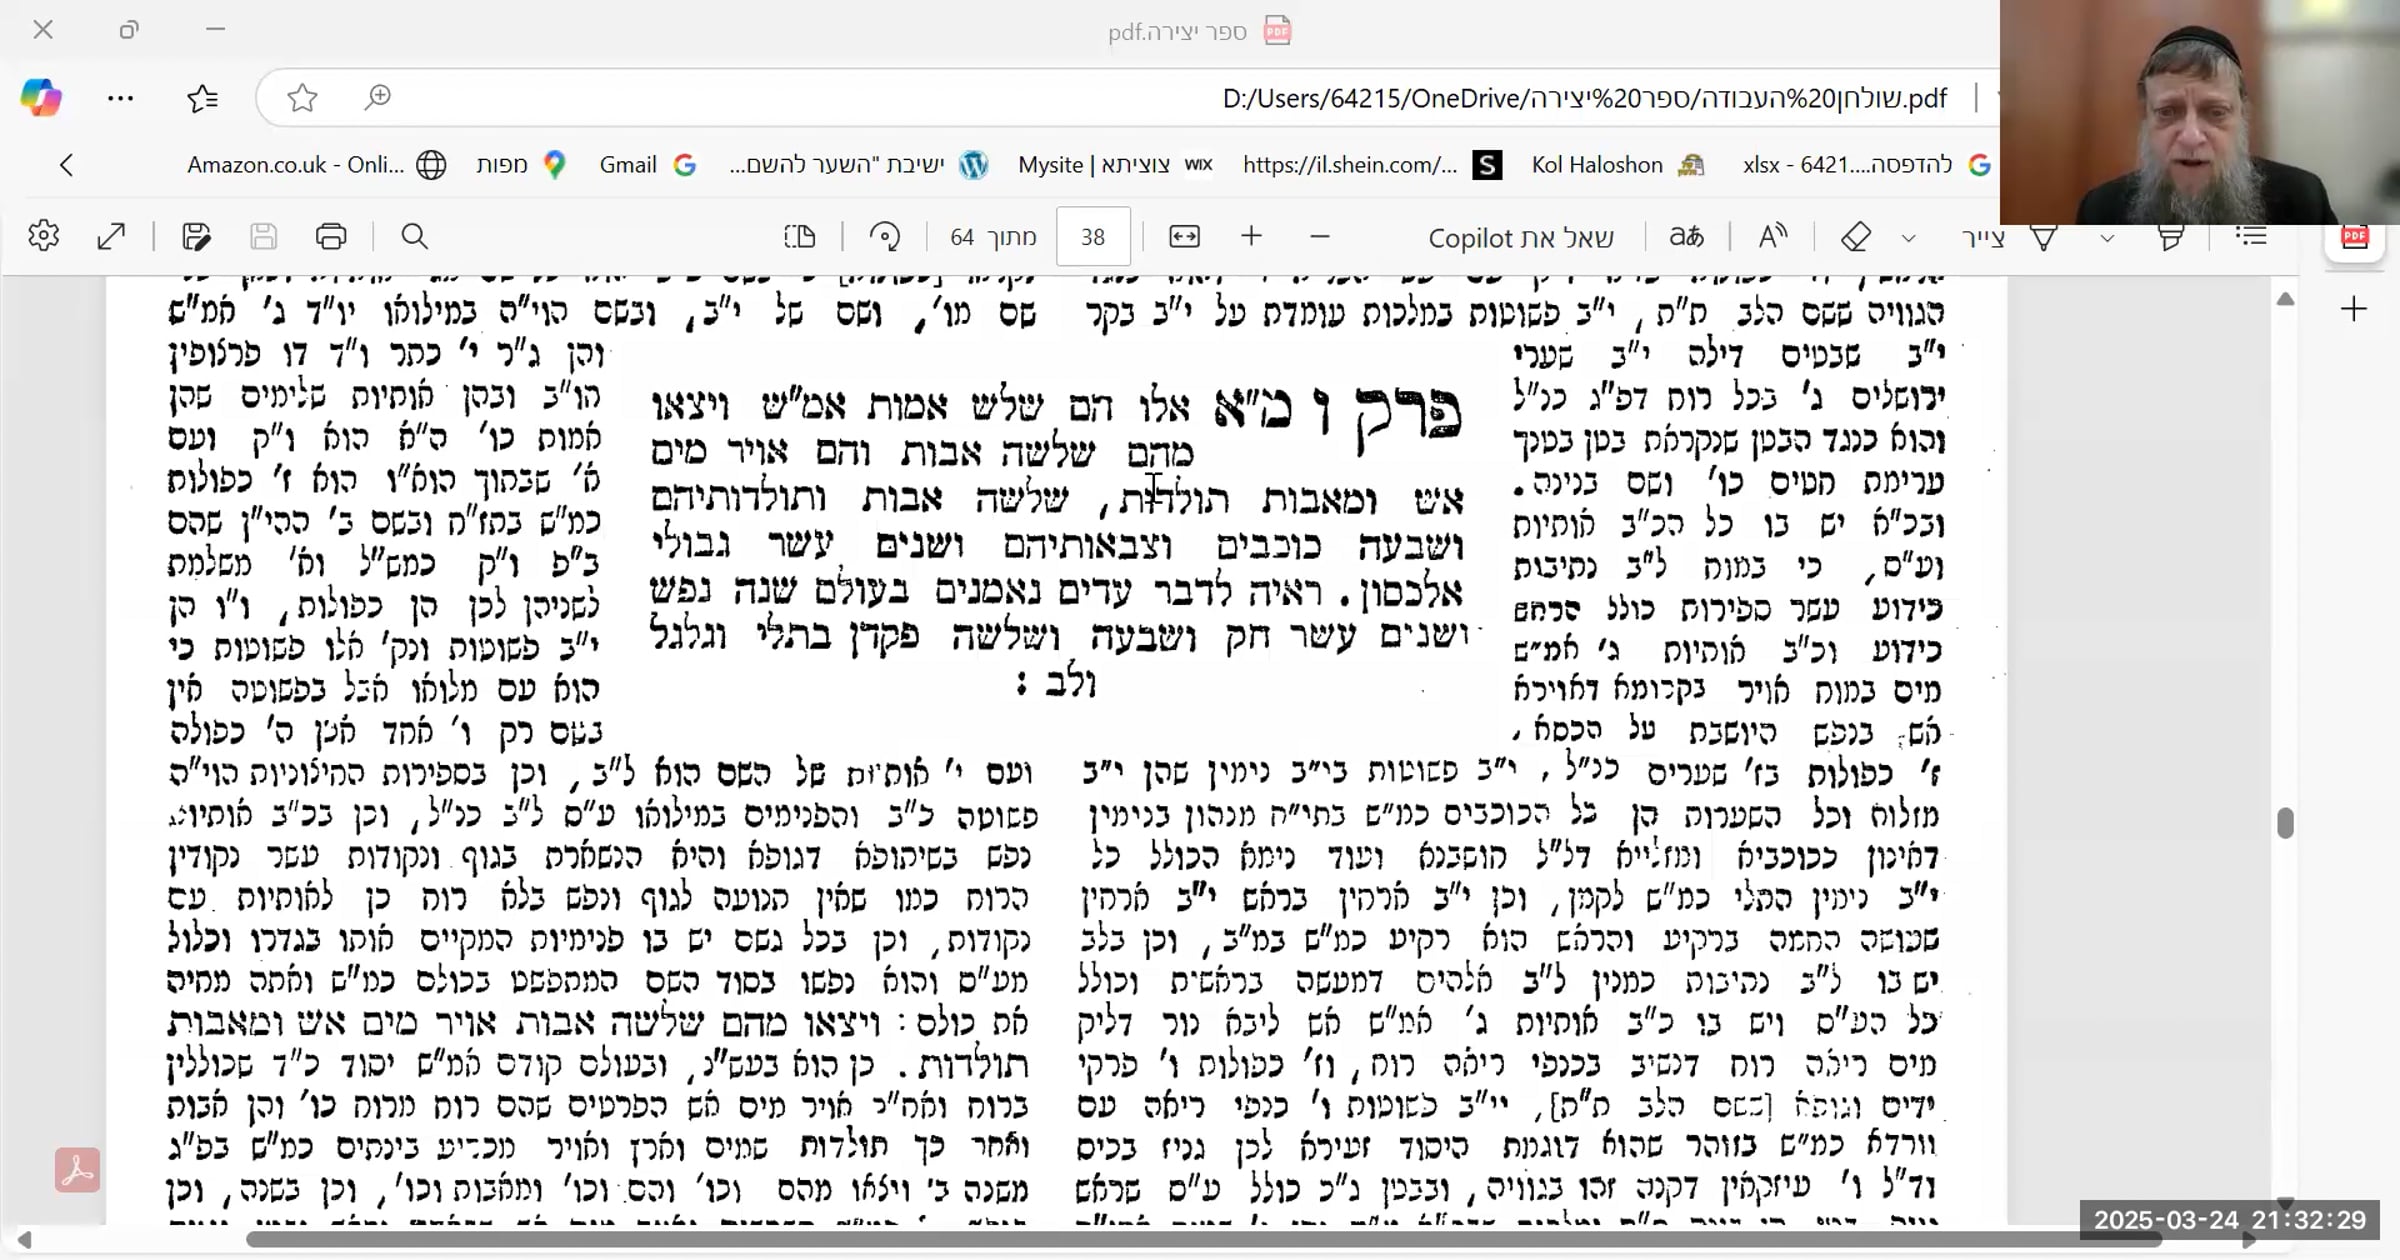Open the ישיבת השער להשם bookmark
The height and width of the screenshot is (1260, 2400).
pos(859,165)
